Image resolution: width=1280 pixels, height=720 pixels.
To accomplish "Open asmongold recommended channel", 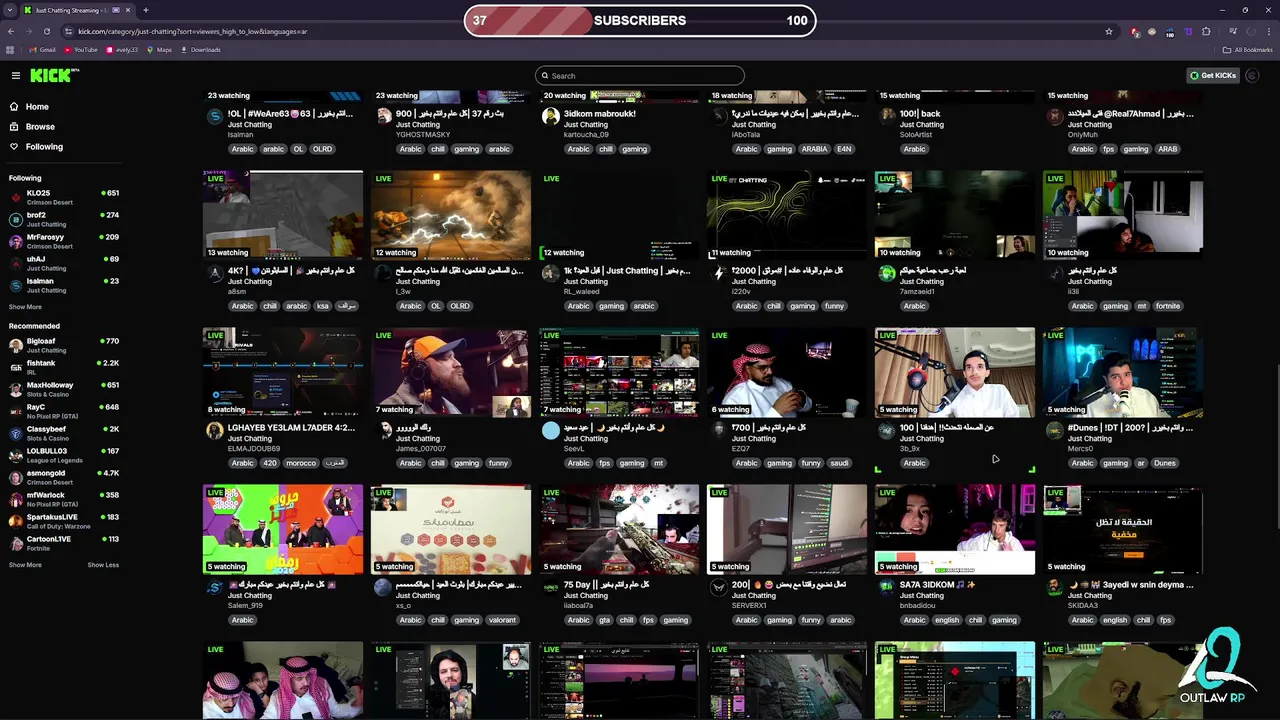I will [64, 477].
